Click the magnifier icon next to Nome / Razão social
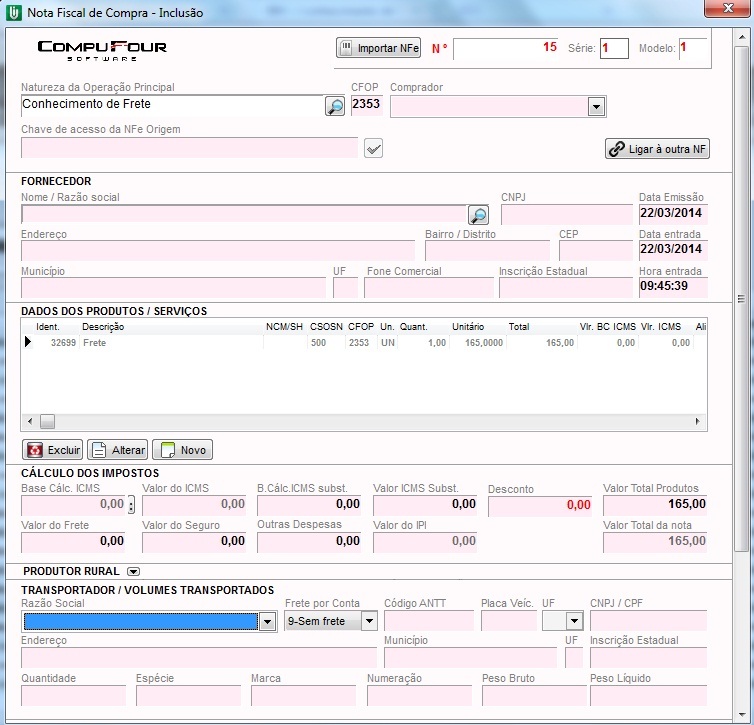 pos(478,215)
